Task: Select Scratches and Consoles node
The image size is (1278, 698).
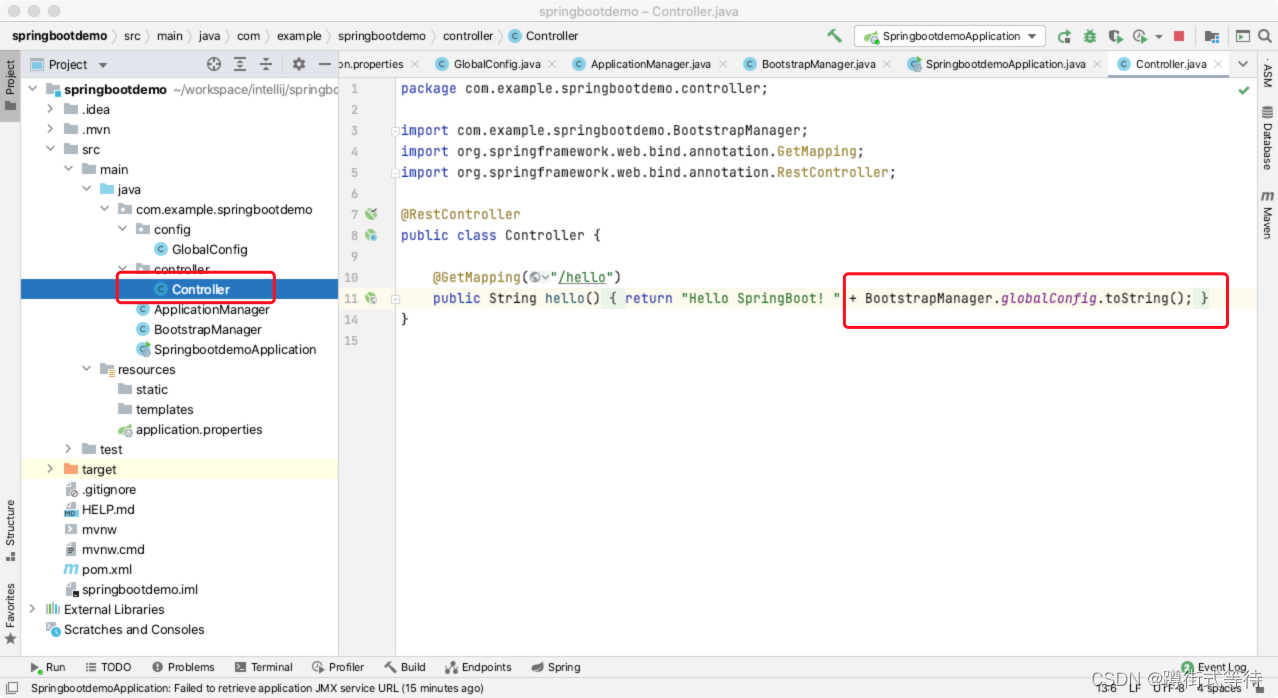Action: (x=134, y=629)
